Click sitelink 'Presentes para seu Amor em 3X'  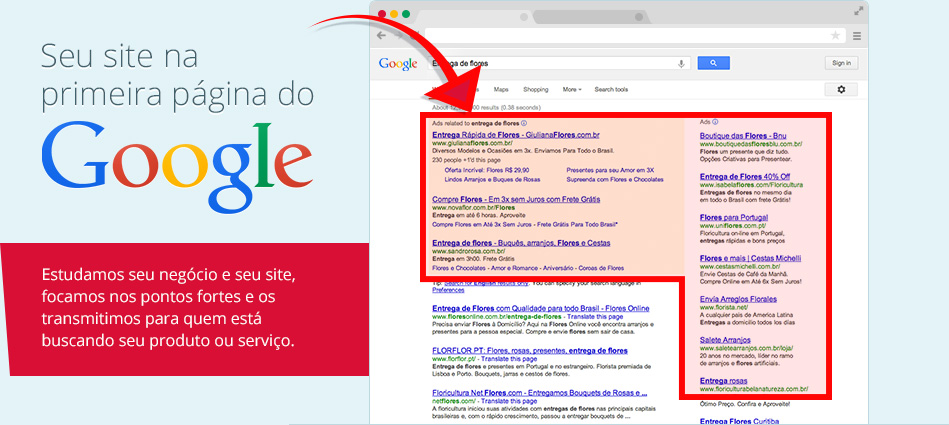click(x=610, y=171)
